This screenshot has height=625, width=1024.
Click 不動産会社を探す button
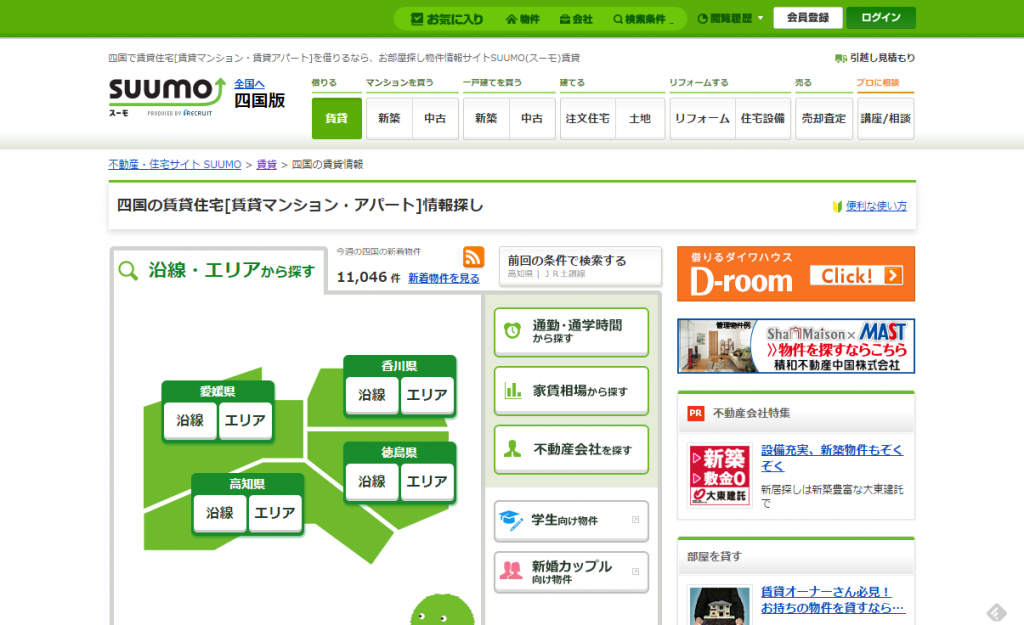571,449
